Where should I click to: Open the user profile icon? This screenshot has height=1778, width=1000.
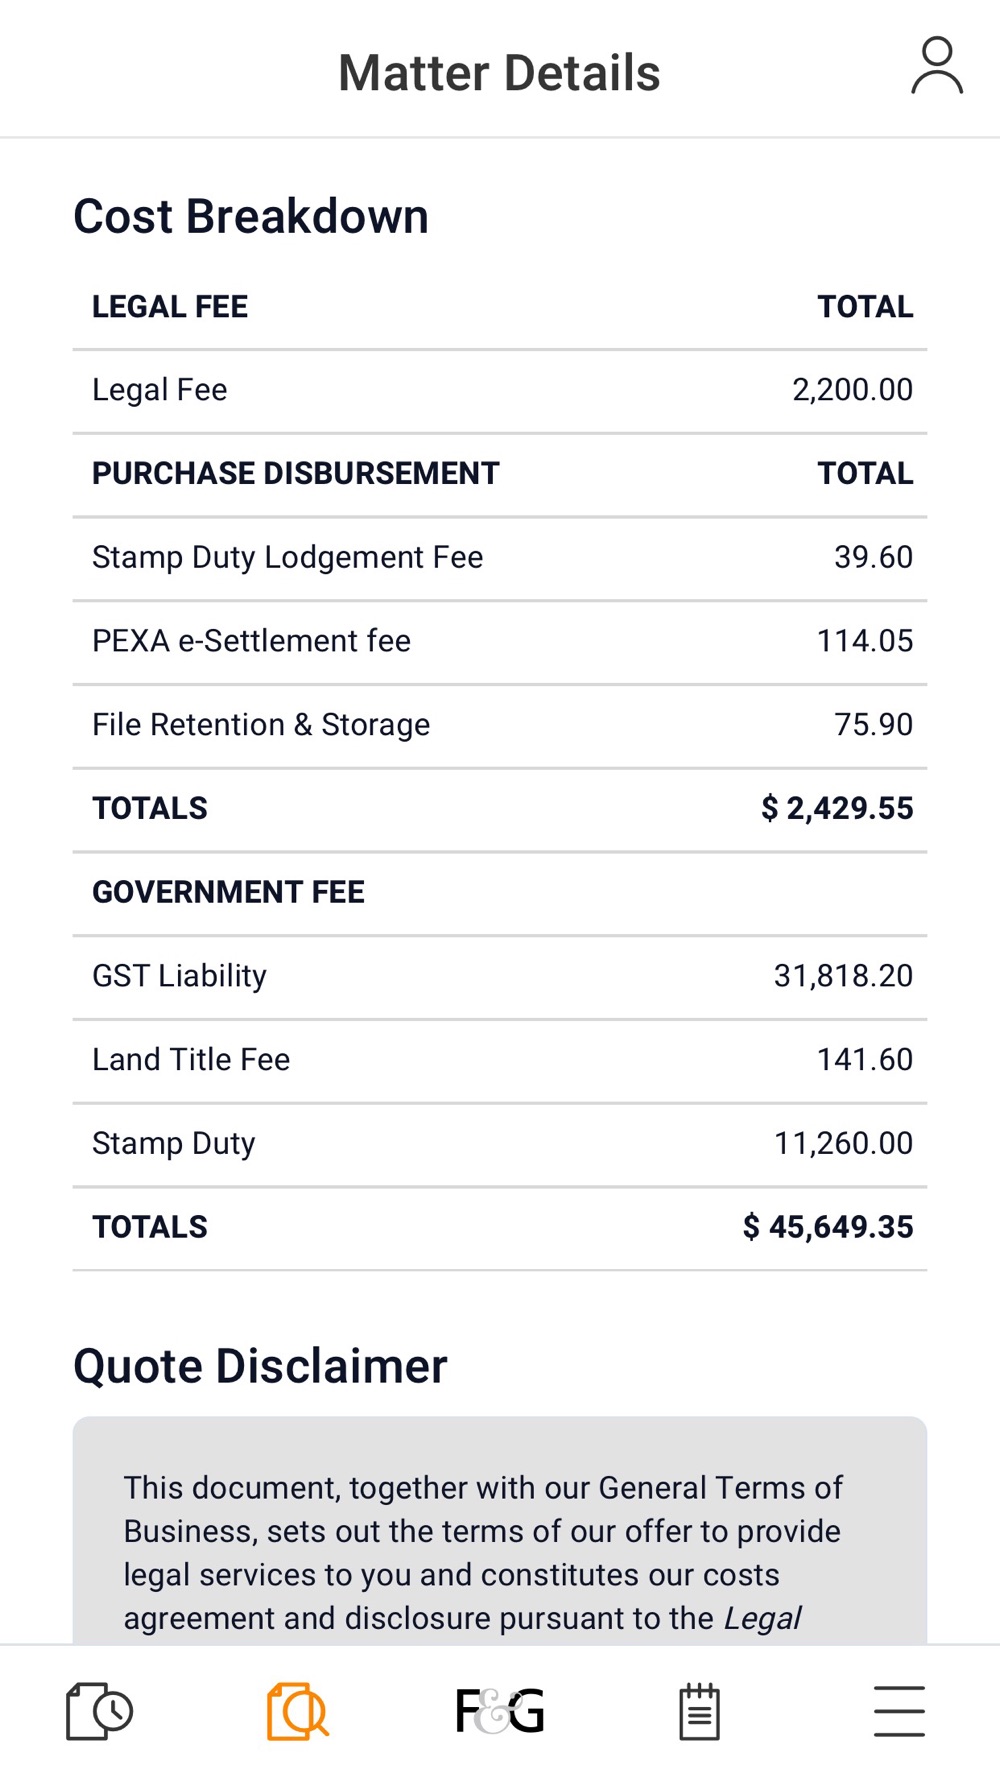(x=936, y=67)
